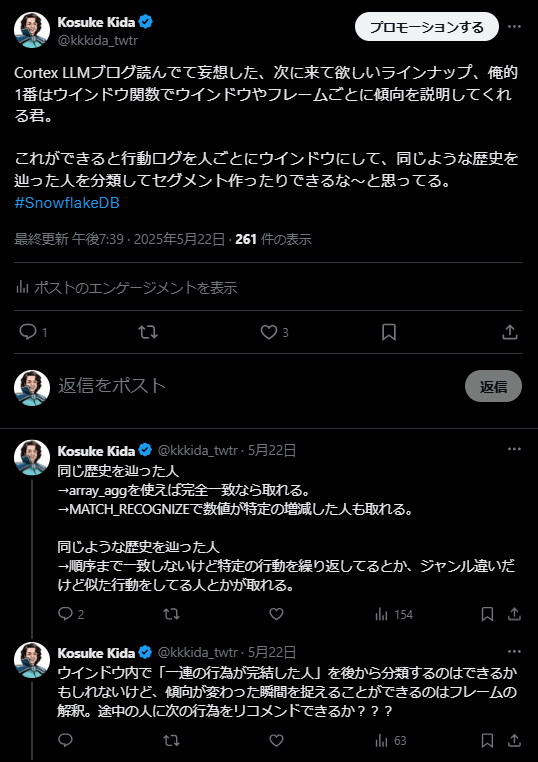Open the #SnowflakeDB hashtag link

click(67, 203)
